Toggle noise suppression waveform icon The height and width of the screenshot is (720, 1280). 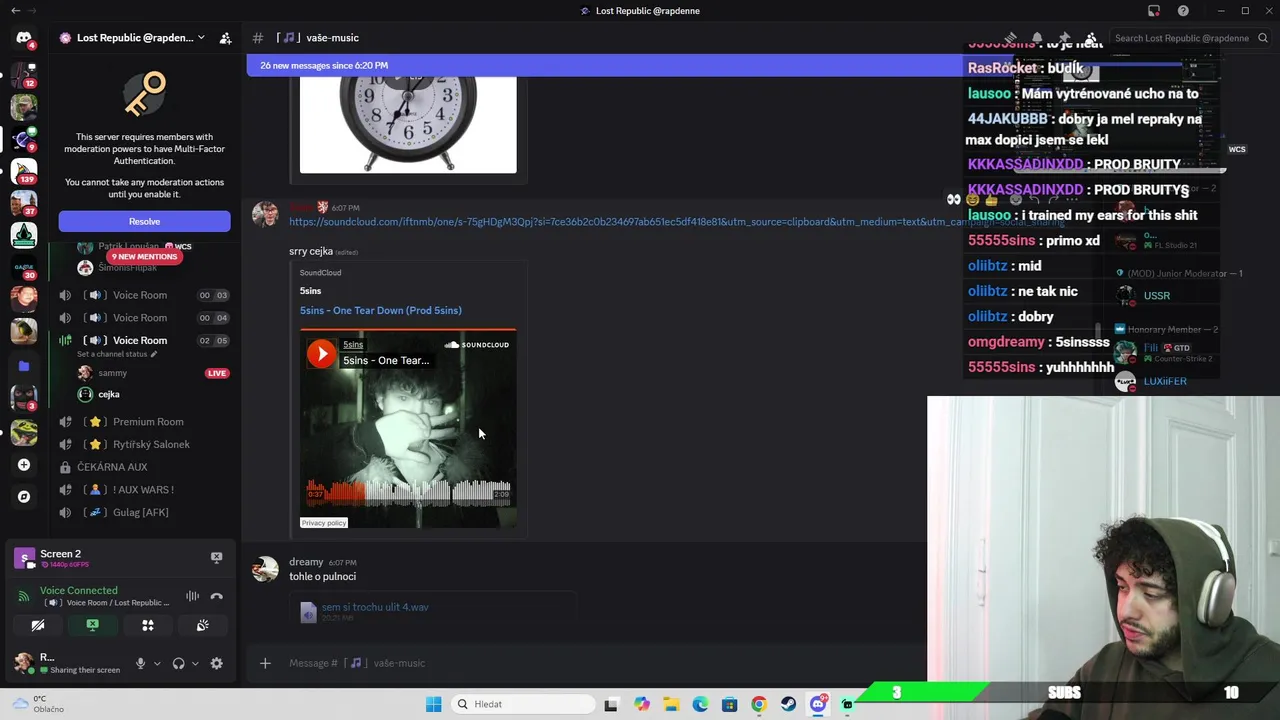[192, 596]
